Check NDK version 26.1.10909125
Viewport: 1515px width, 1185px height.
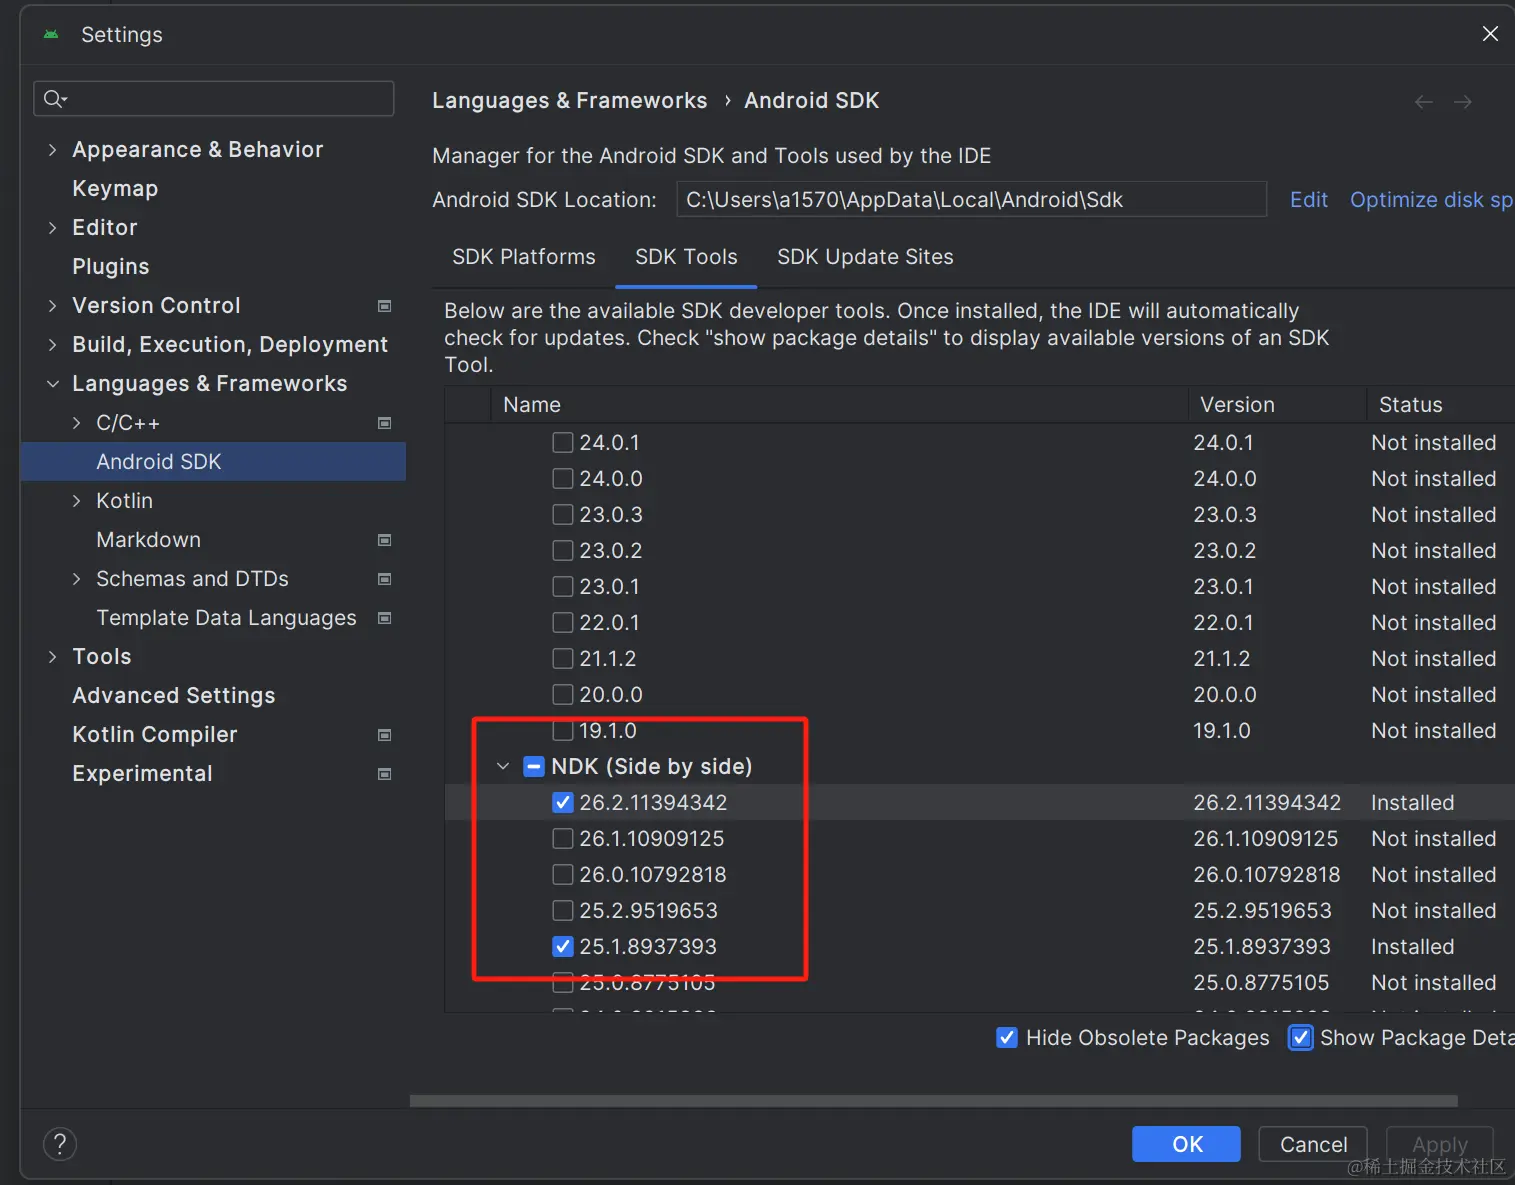tap(563, 838)
